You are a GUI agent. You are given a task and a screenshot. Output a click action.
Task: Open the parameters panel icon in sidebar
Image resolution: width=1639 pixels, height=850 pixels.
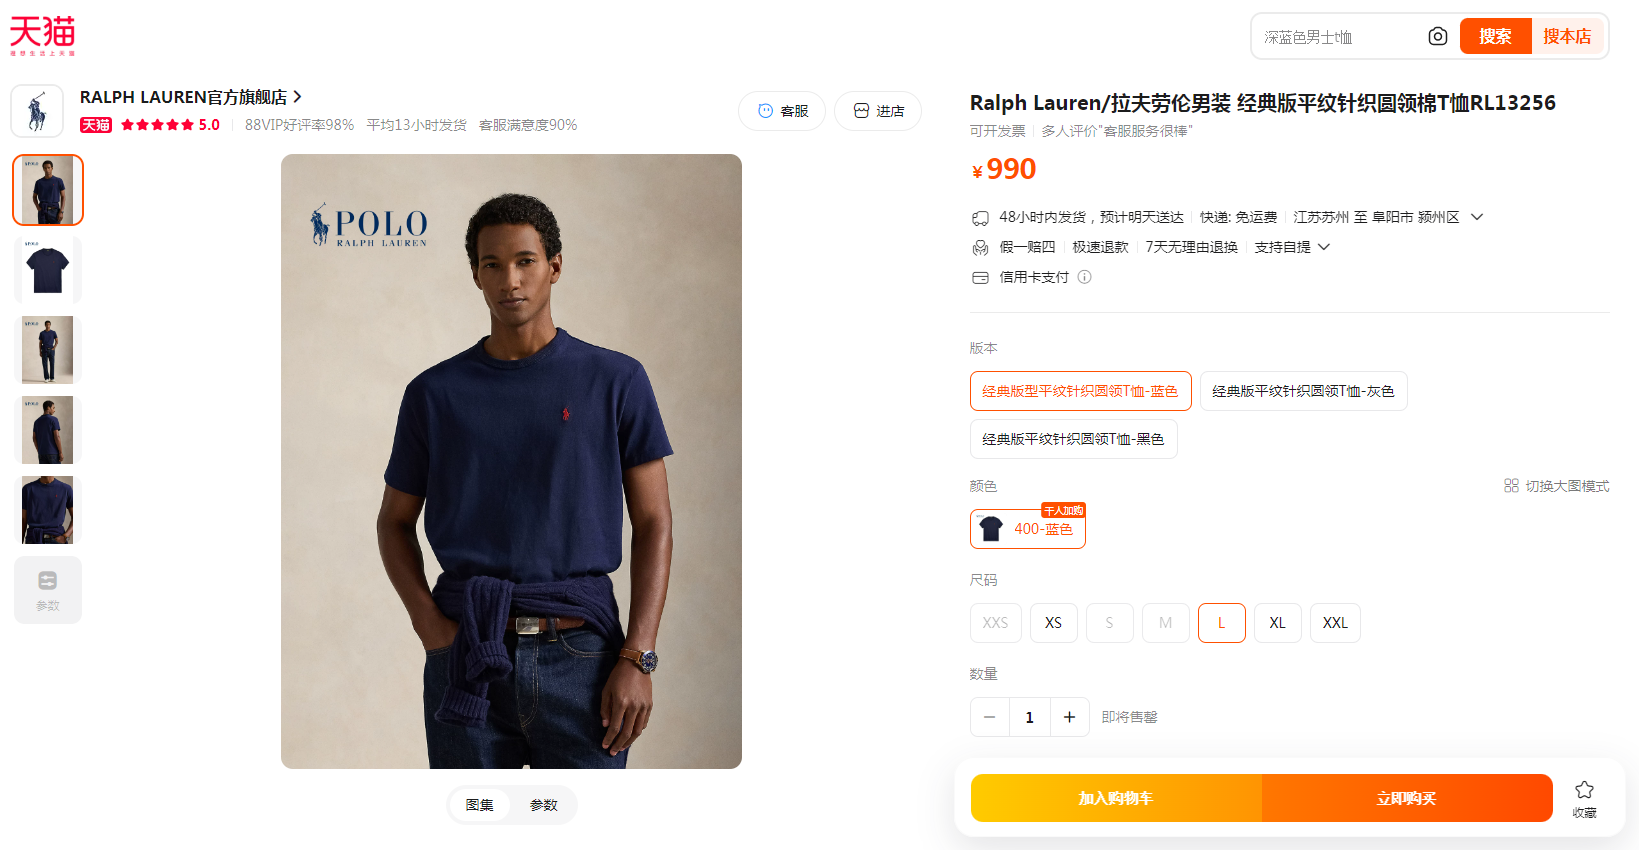point(48,590)
